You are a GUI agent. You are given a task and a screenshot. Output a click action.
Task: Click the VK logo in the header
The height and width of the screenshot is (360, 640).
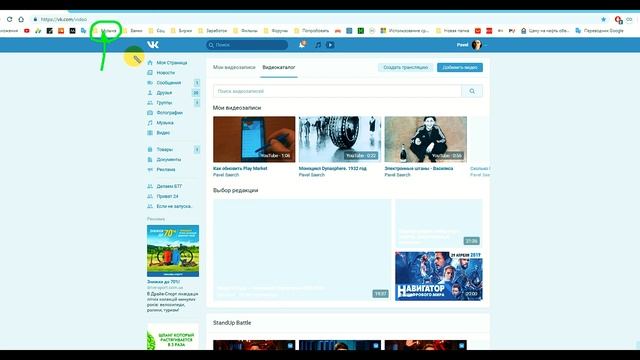tap(153, 44)
